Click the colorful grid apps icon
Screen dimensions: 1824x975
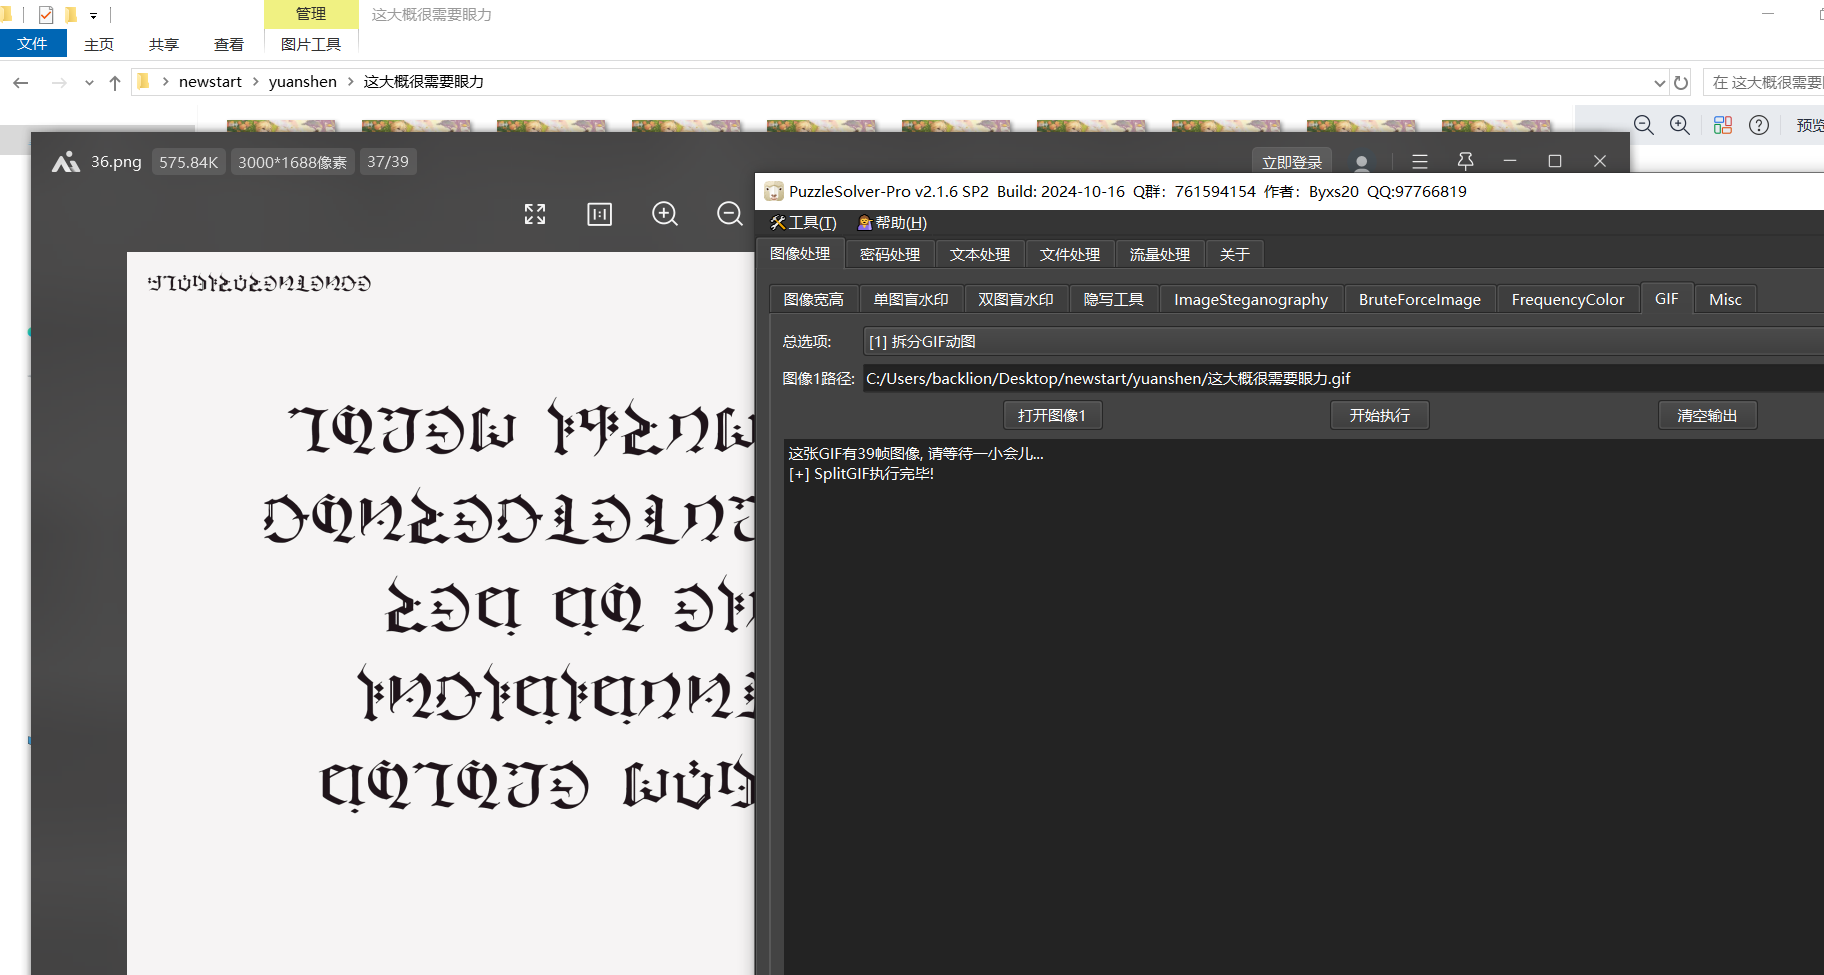coord(1722,125)
